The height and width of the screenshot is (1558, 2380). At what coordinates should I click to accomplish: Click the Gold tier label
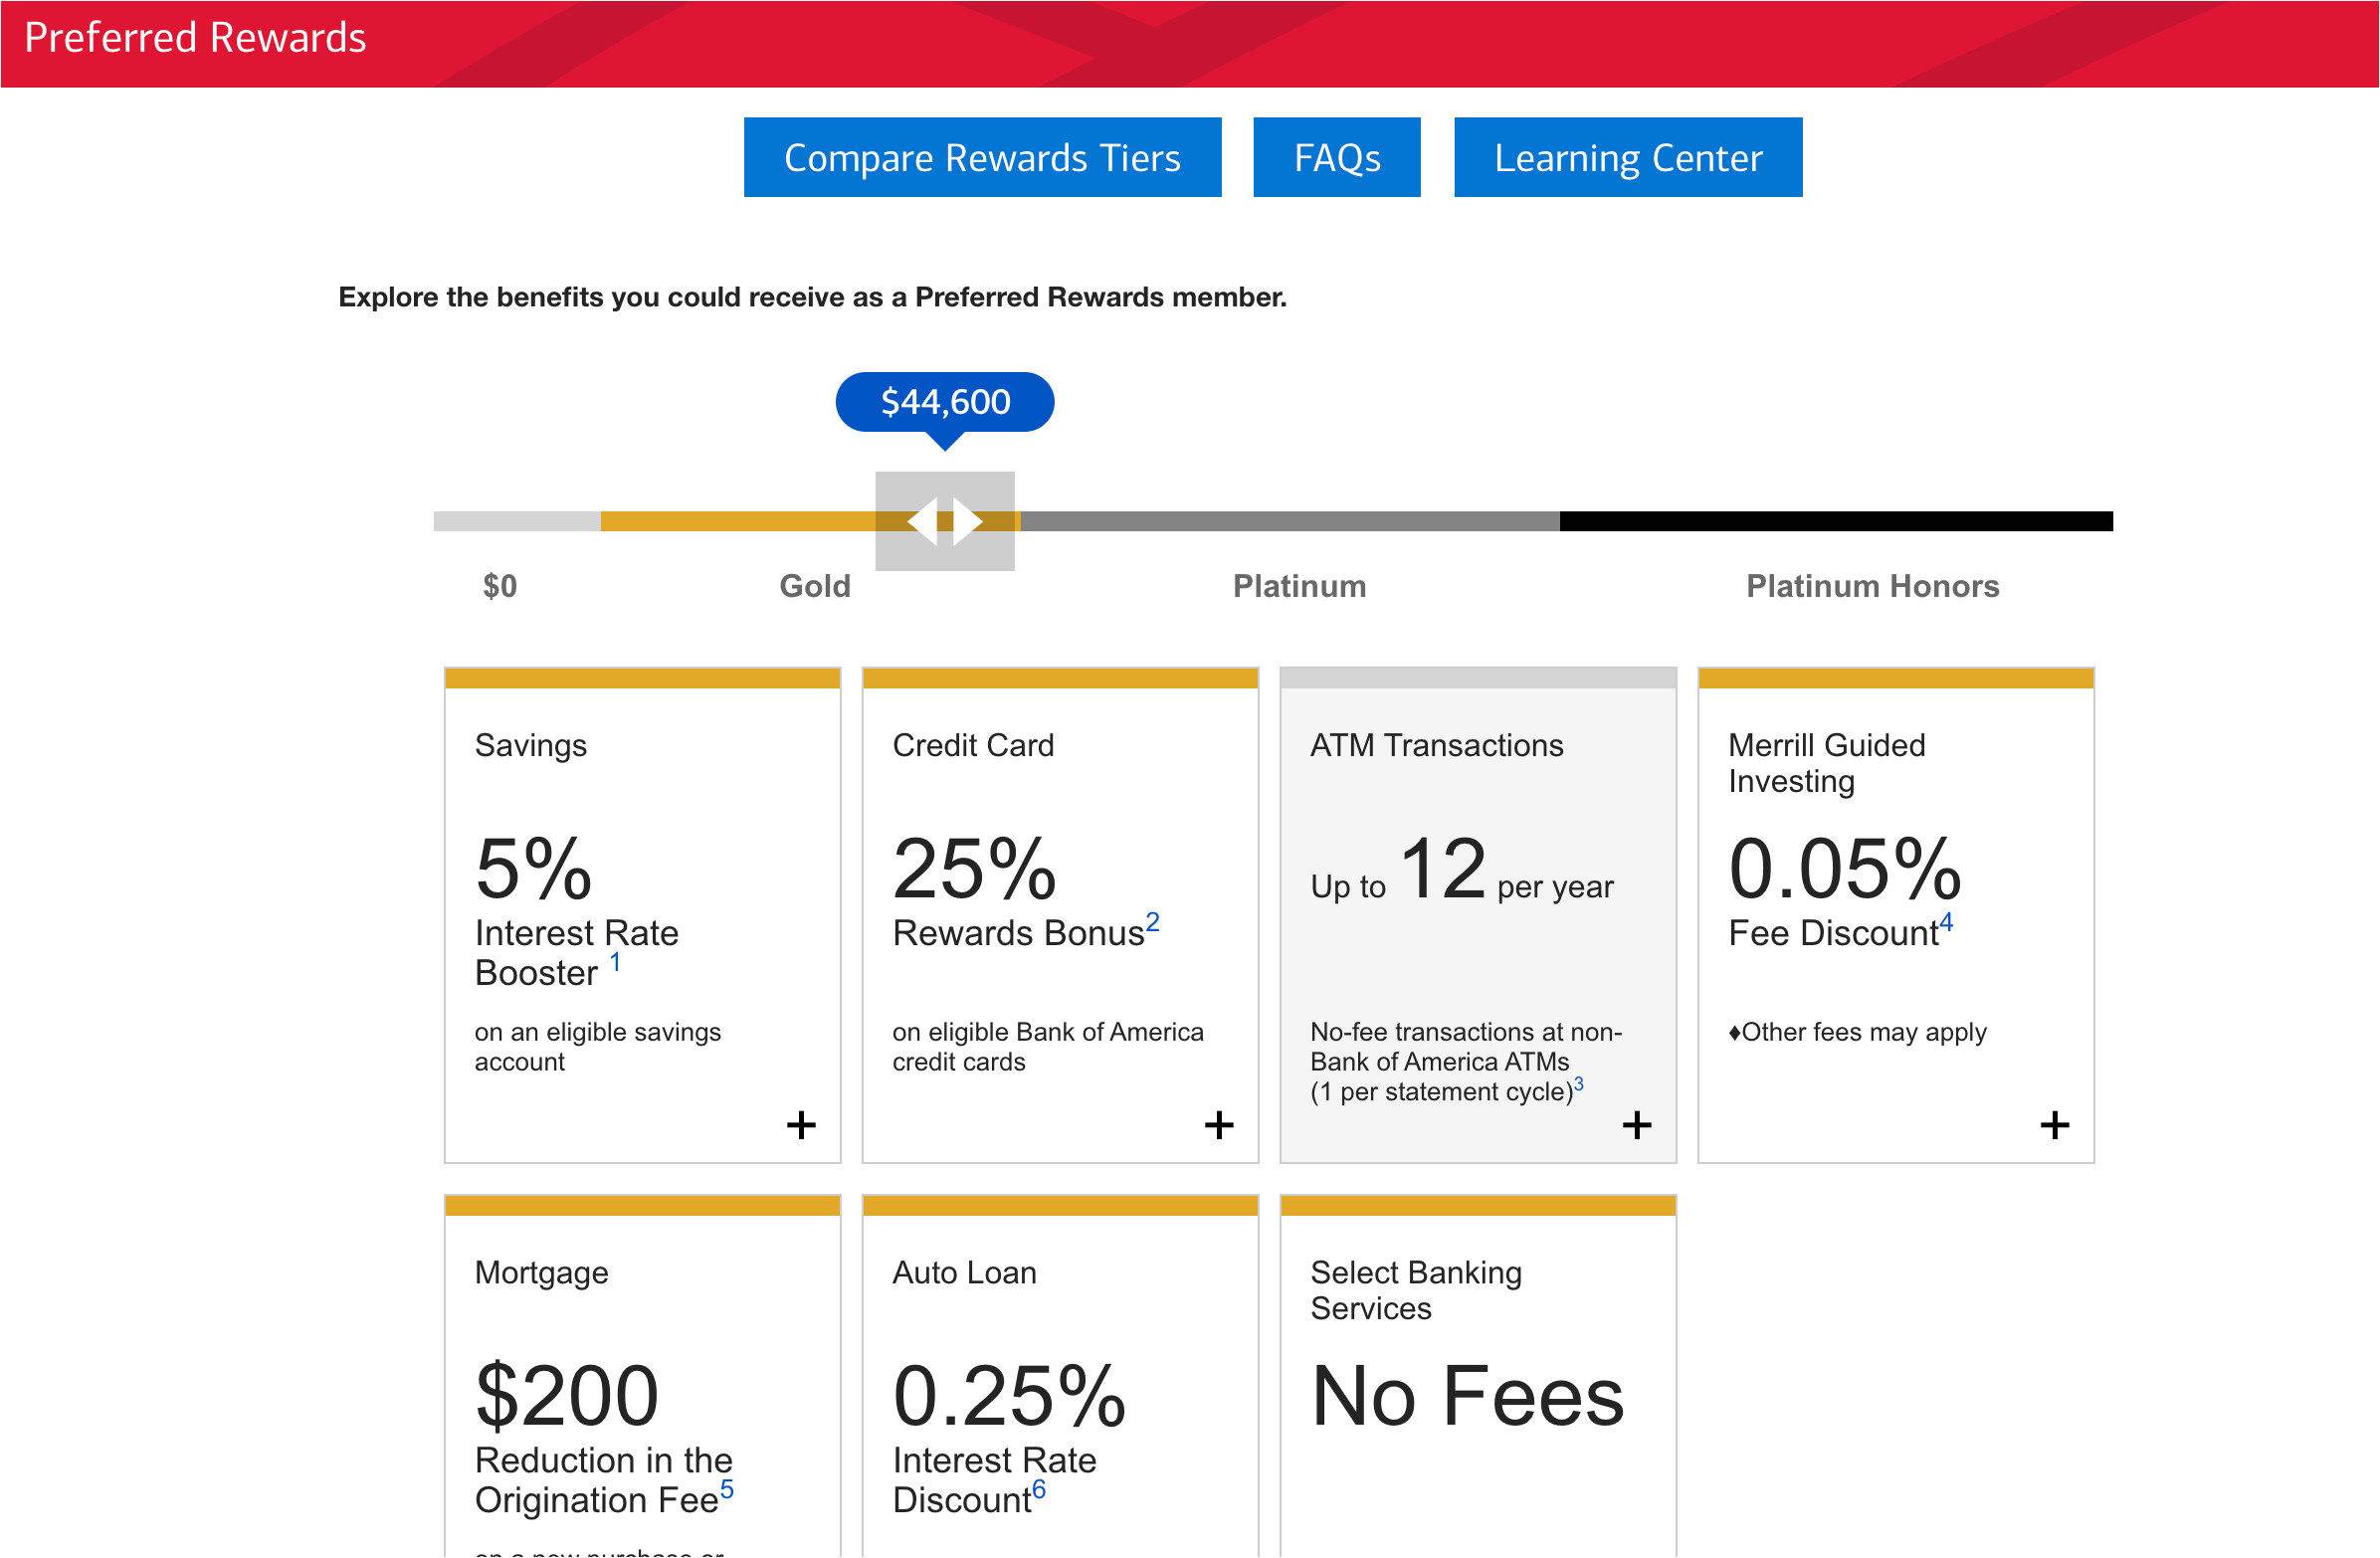pos(815,586)
